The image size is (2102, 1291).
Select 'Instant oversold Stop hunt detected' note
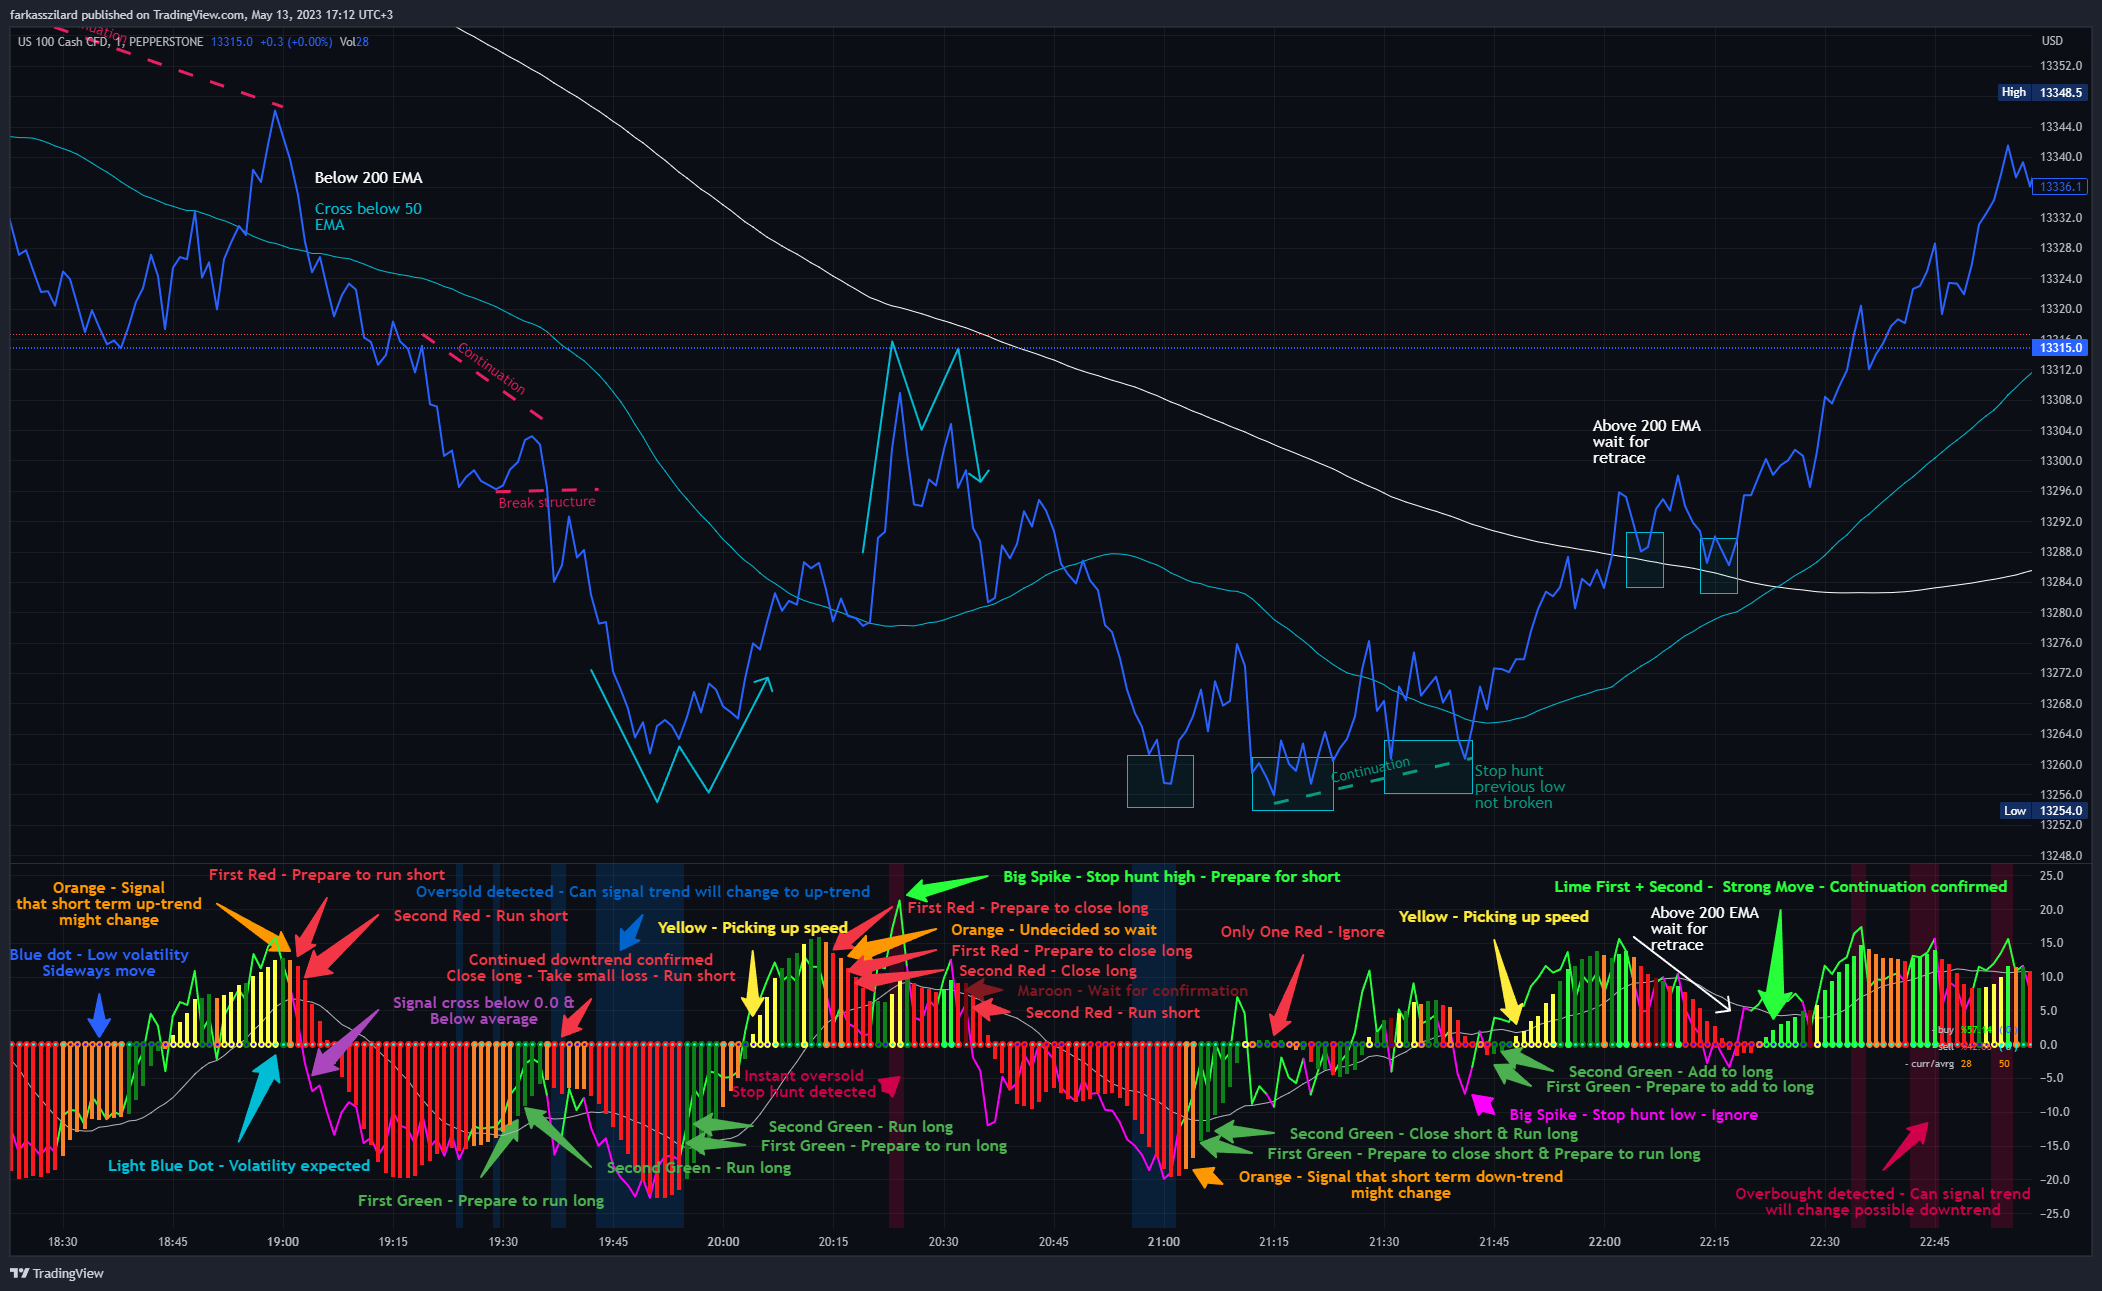[x=804, y=1084]
